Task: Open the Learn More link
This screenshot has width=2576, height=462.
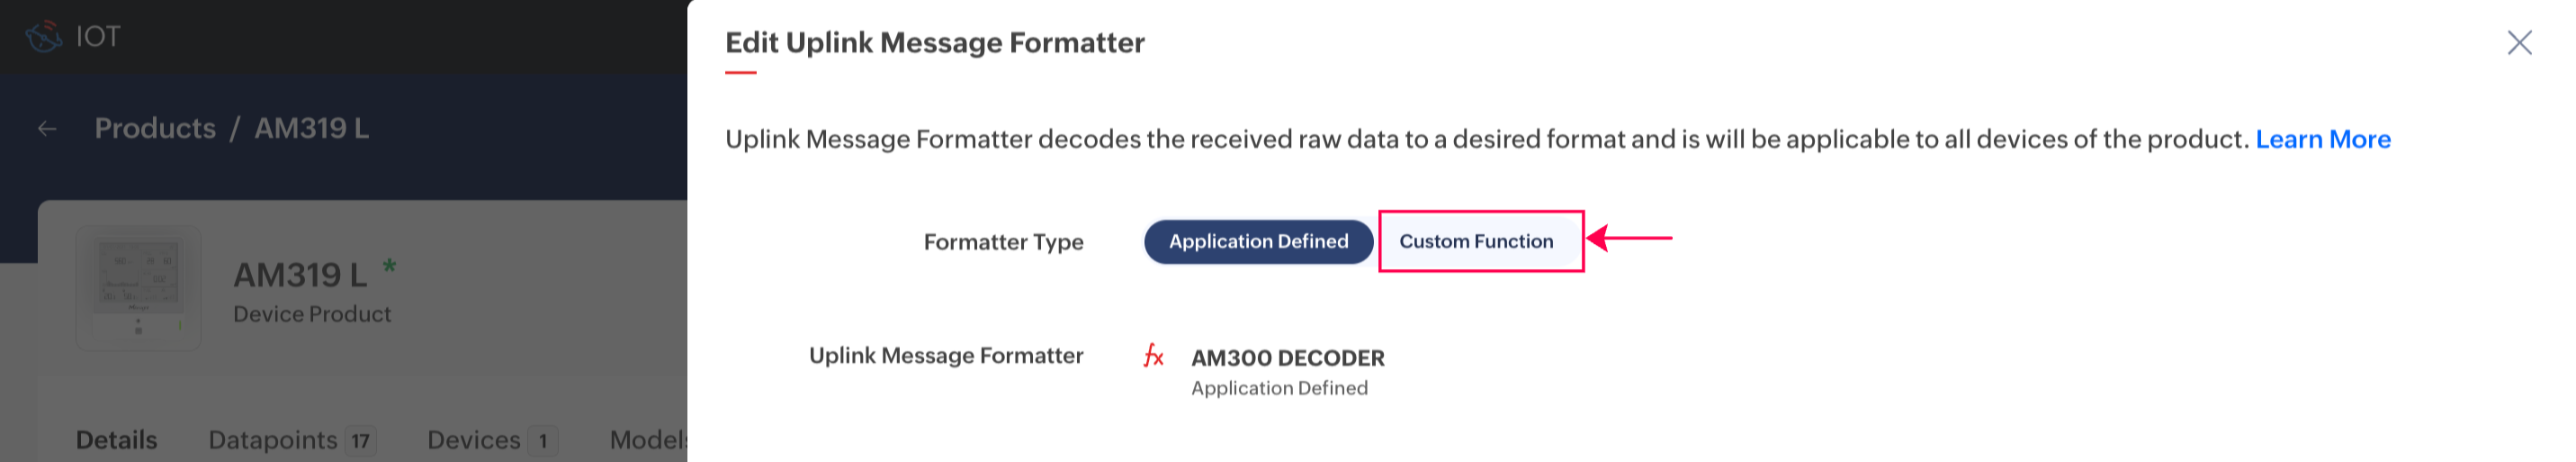Action: [x=2322, y=139]
